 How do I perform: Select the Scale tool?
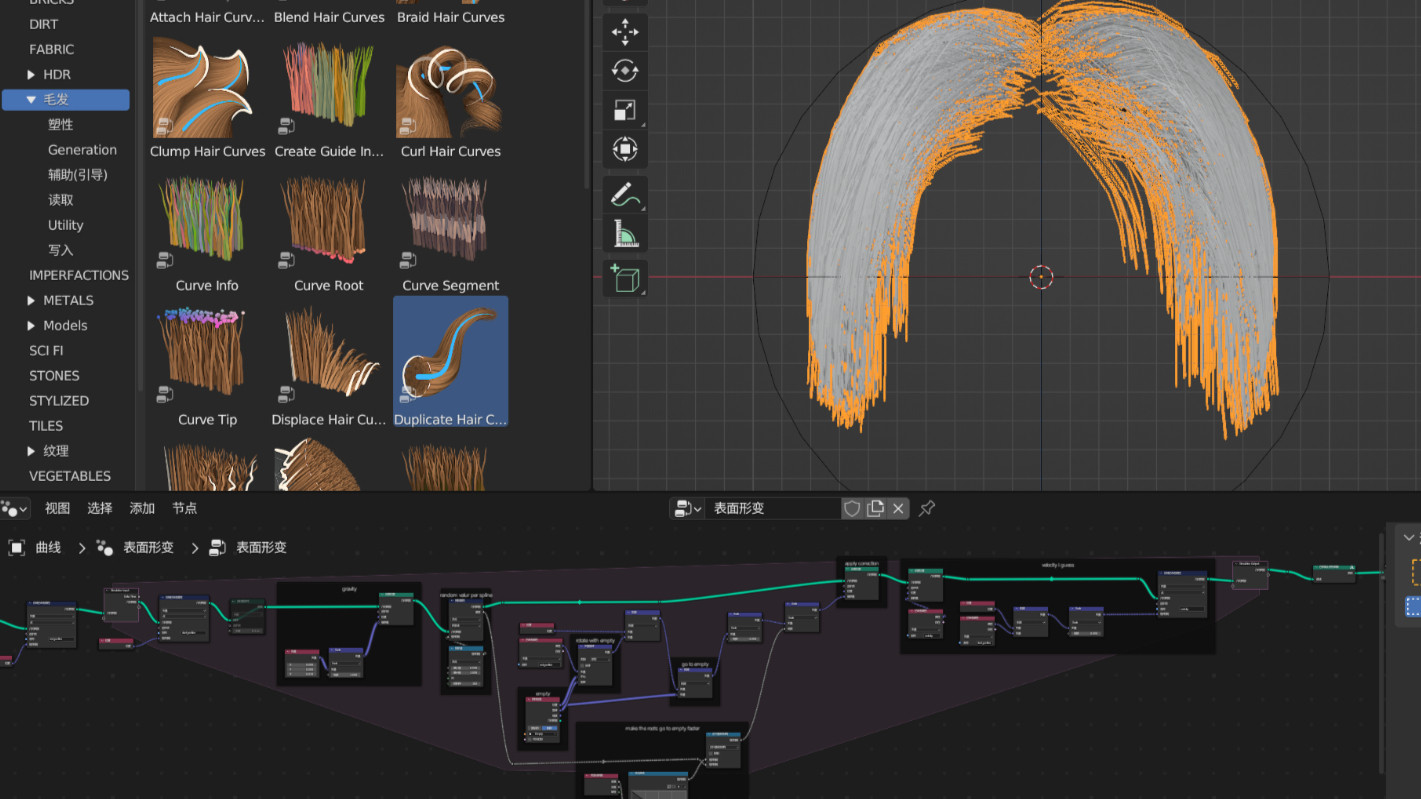pyautogui.click(x=625, y=111)
